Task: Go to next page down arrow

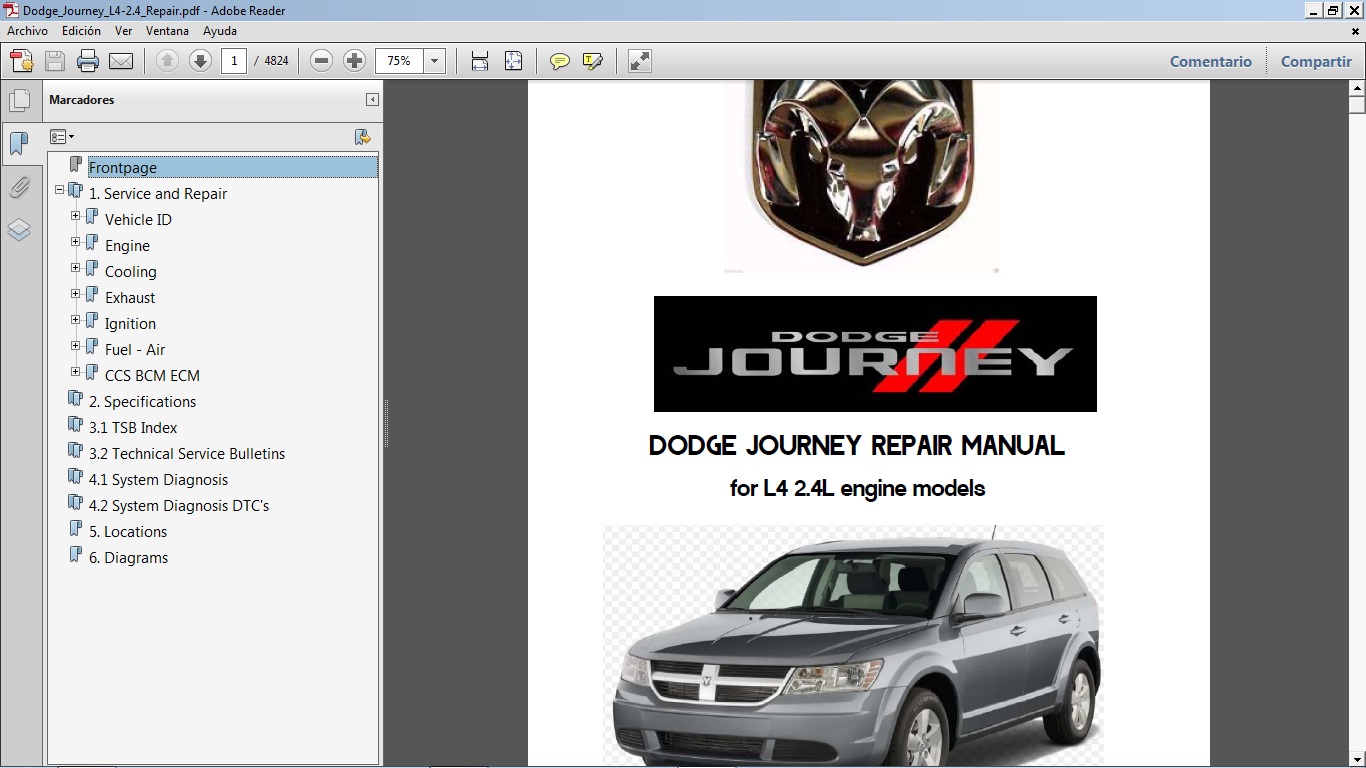Action: click(200, 61)
